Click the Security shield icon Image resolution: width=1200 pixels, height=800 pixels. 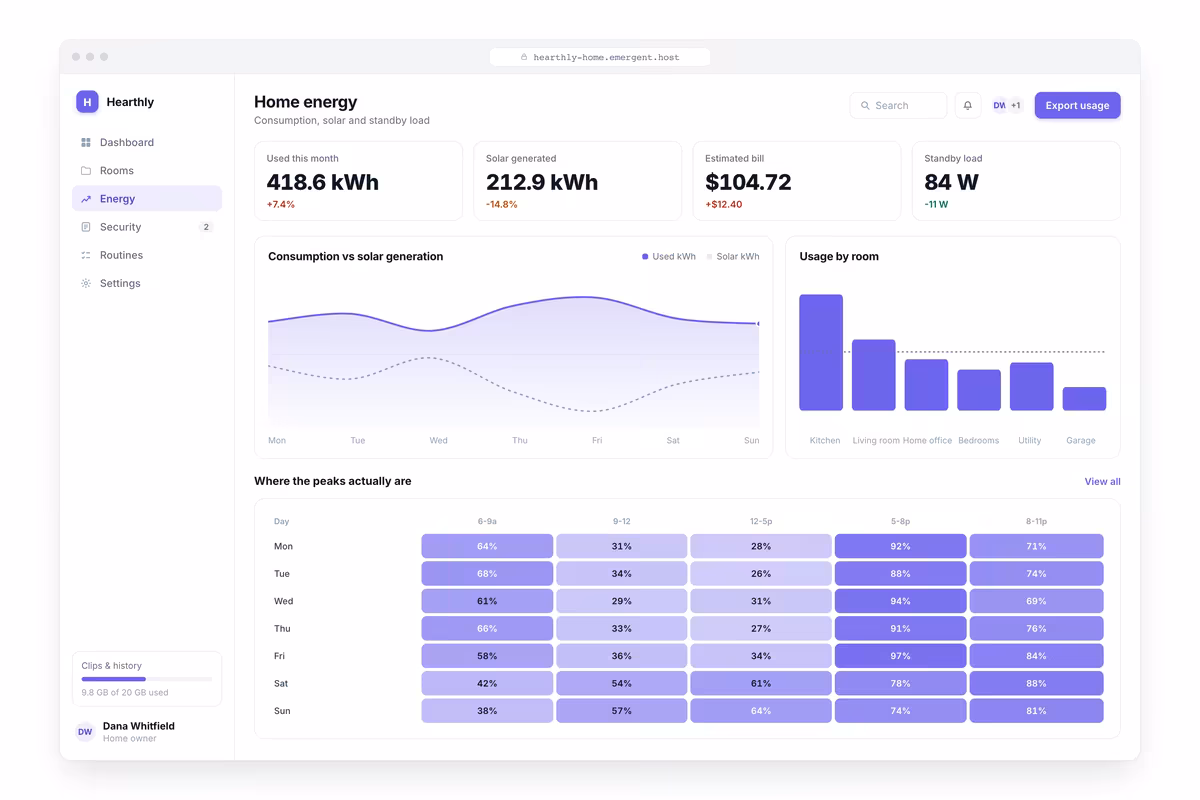86,227
